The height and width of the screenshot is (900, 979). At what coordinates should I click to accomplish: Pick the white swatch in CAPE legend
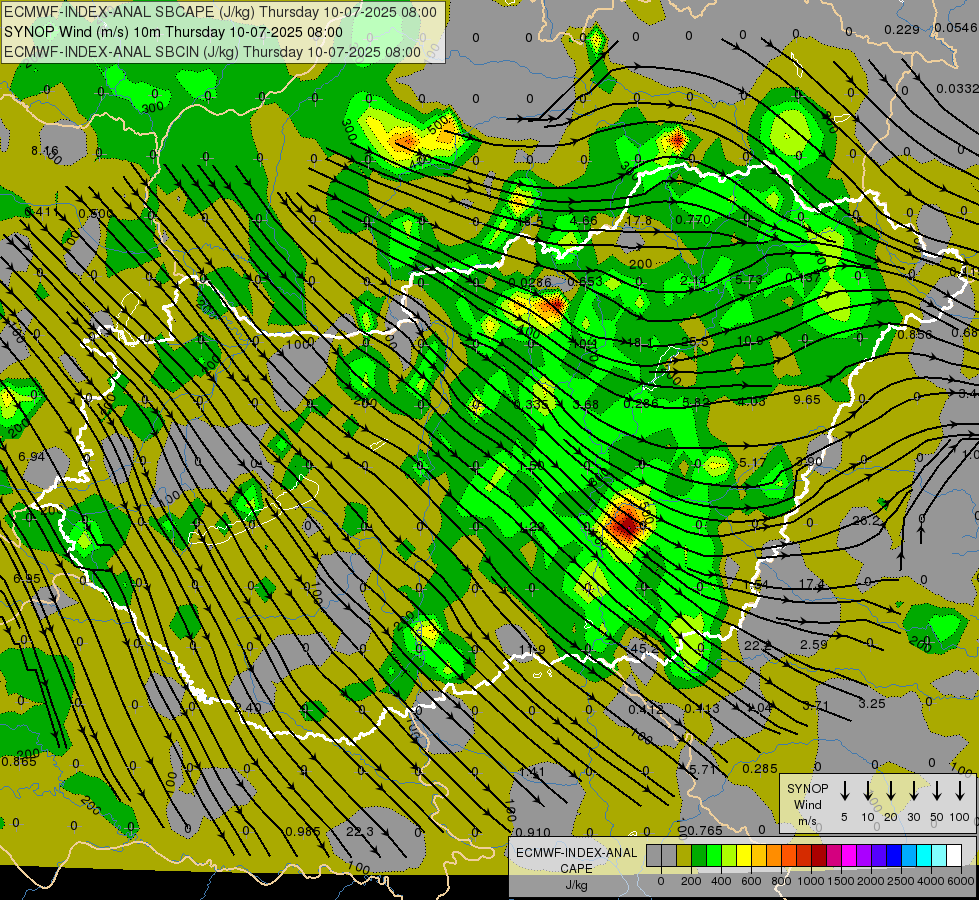(955, 855)
